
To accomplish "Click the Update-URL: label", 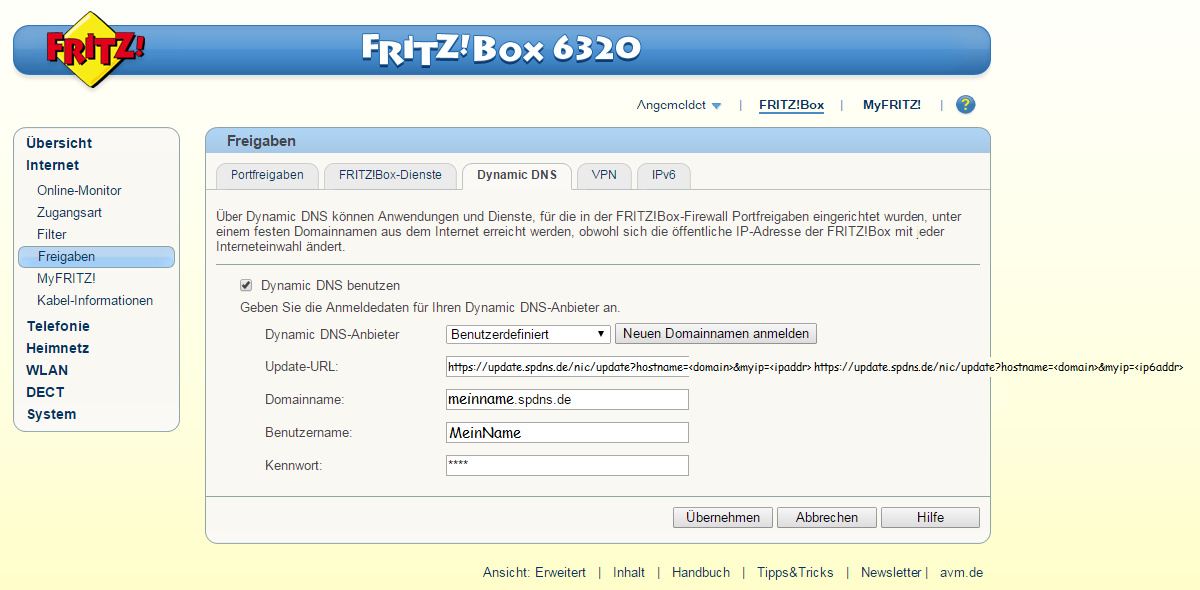I will [302, 367].
